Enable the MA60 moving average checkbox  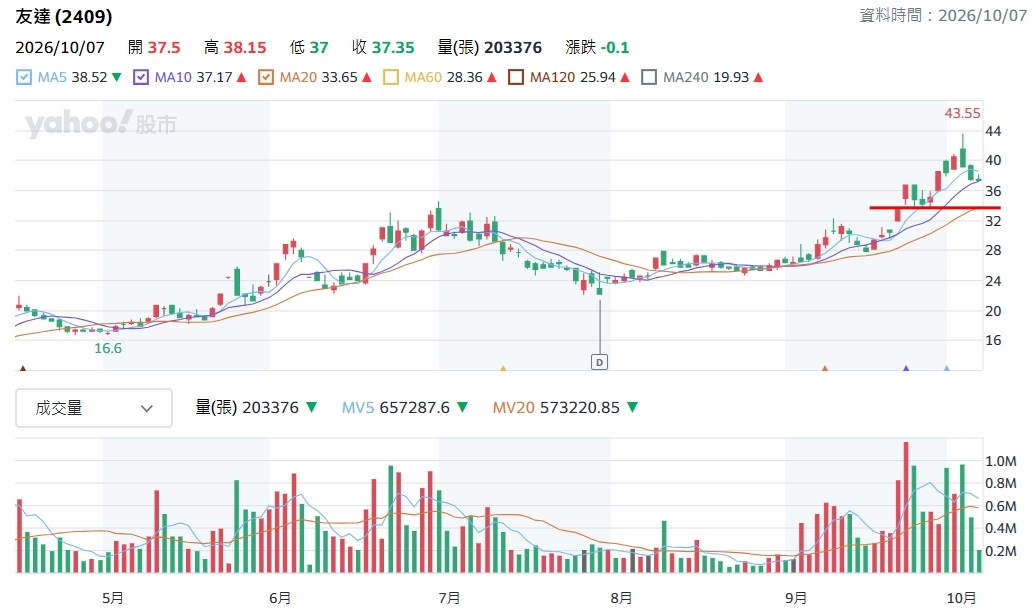(x=390, y=77)
